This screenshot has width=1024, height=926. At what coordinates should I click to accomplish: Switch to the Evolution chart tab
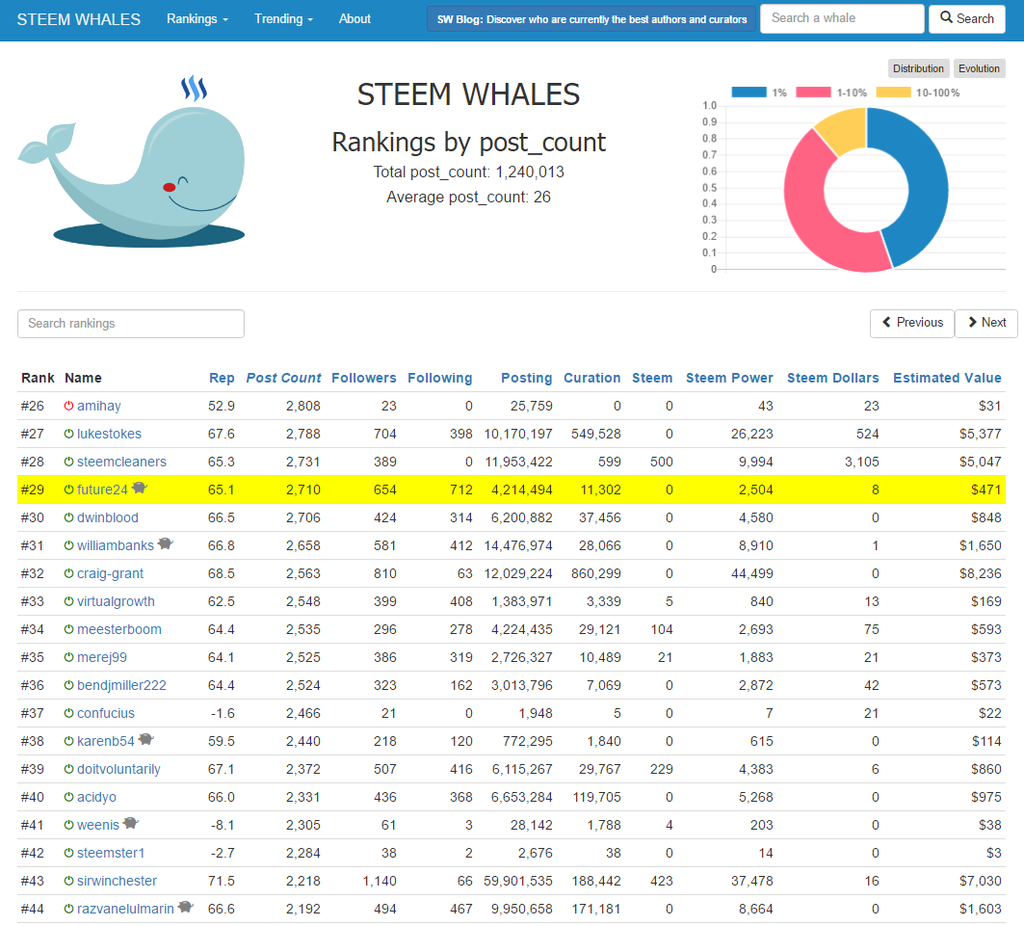click(978, 69)
